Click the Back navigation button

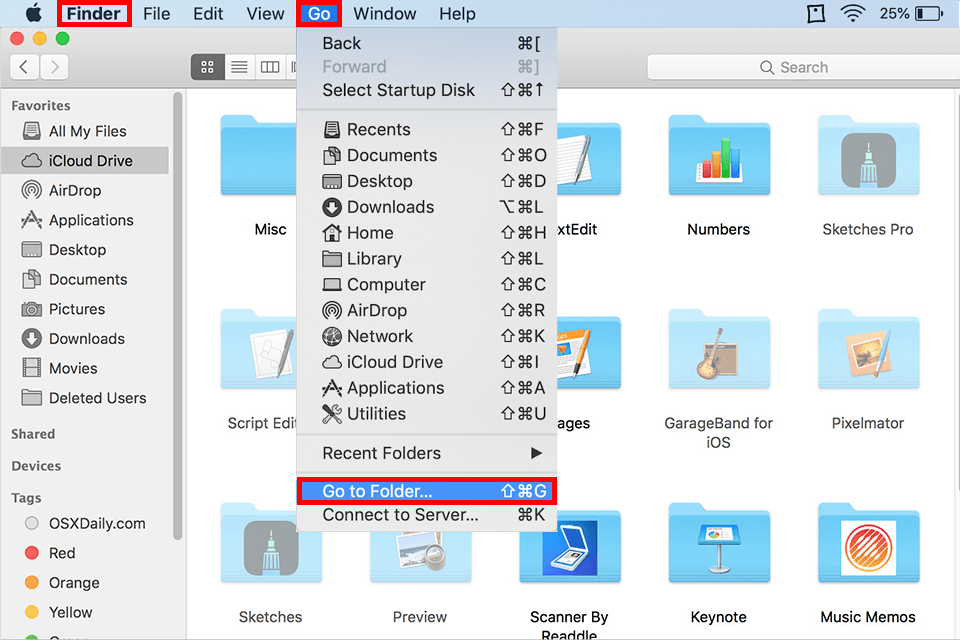click(x=25, y=67)
